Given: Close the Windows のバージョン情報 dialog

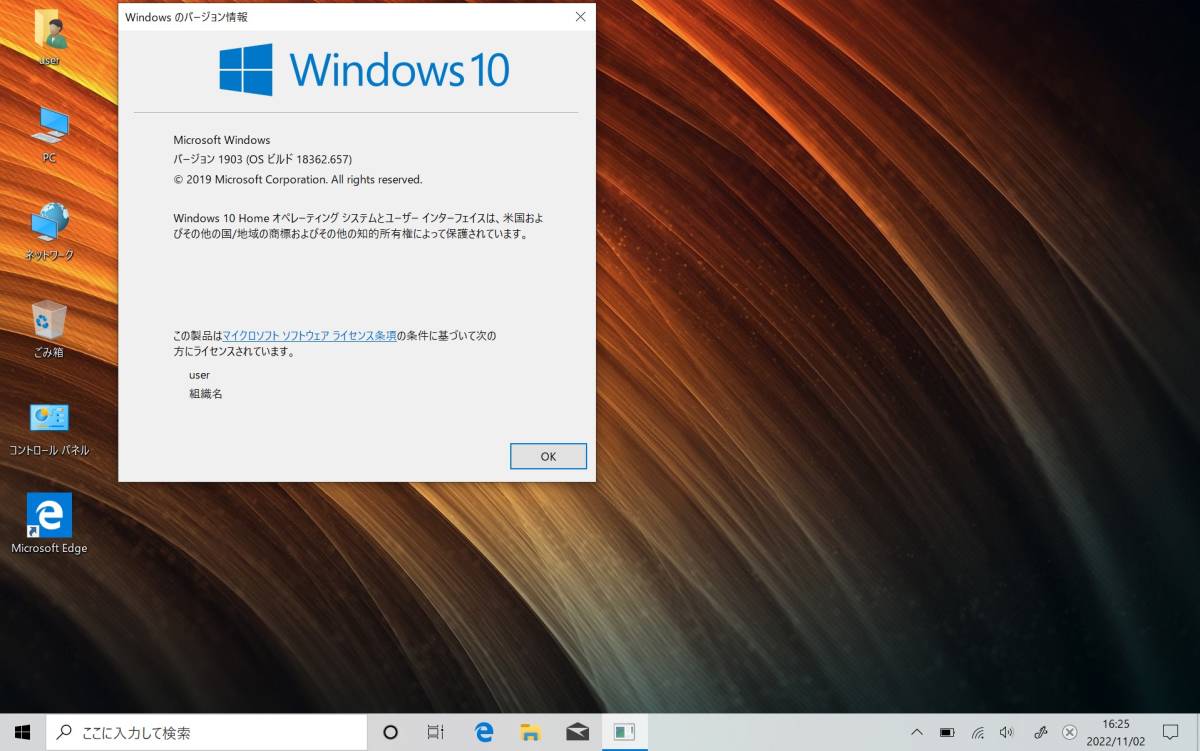Looking at the screenshot, I should coord(580,17).
